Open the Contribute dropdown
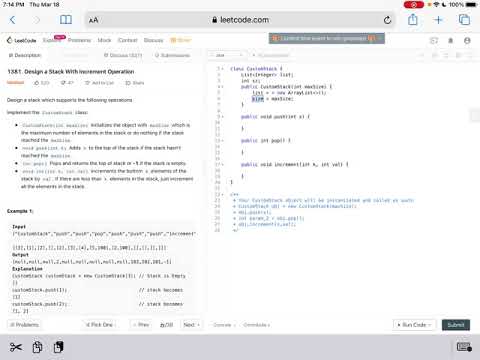The width and height of the screenshot is (480, 360). tap(256, 325)
